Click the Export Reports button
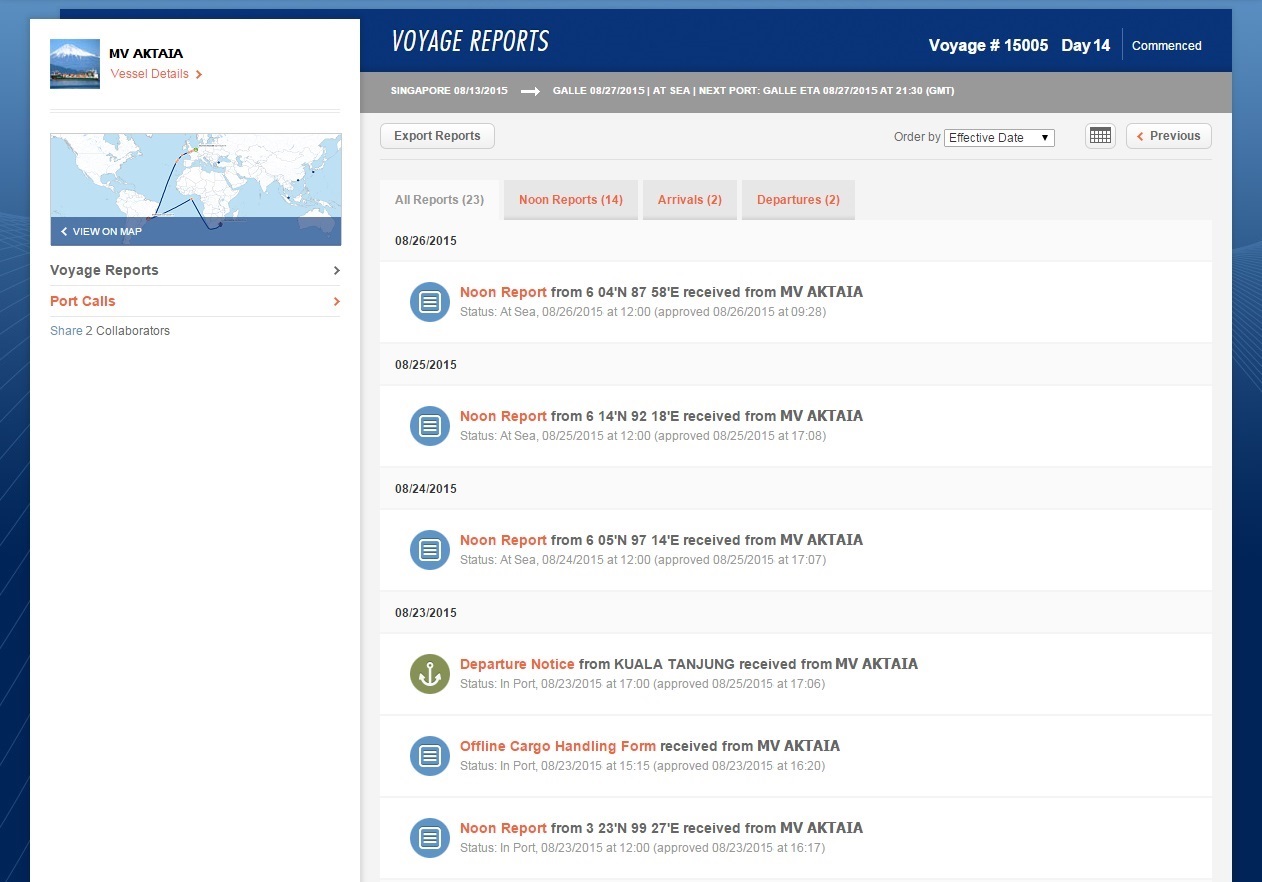This screenshot has height=882, width=1262. 437,135
